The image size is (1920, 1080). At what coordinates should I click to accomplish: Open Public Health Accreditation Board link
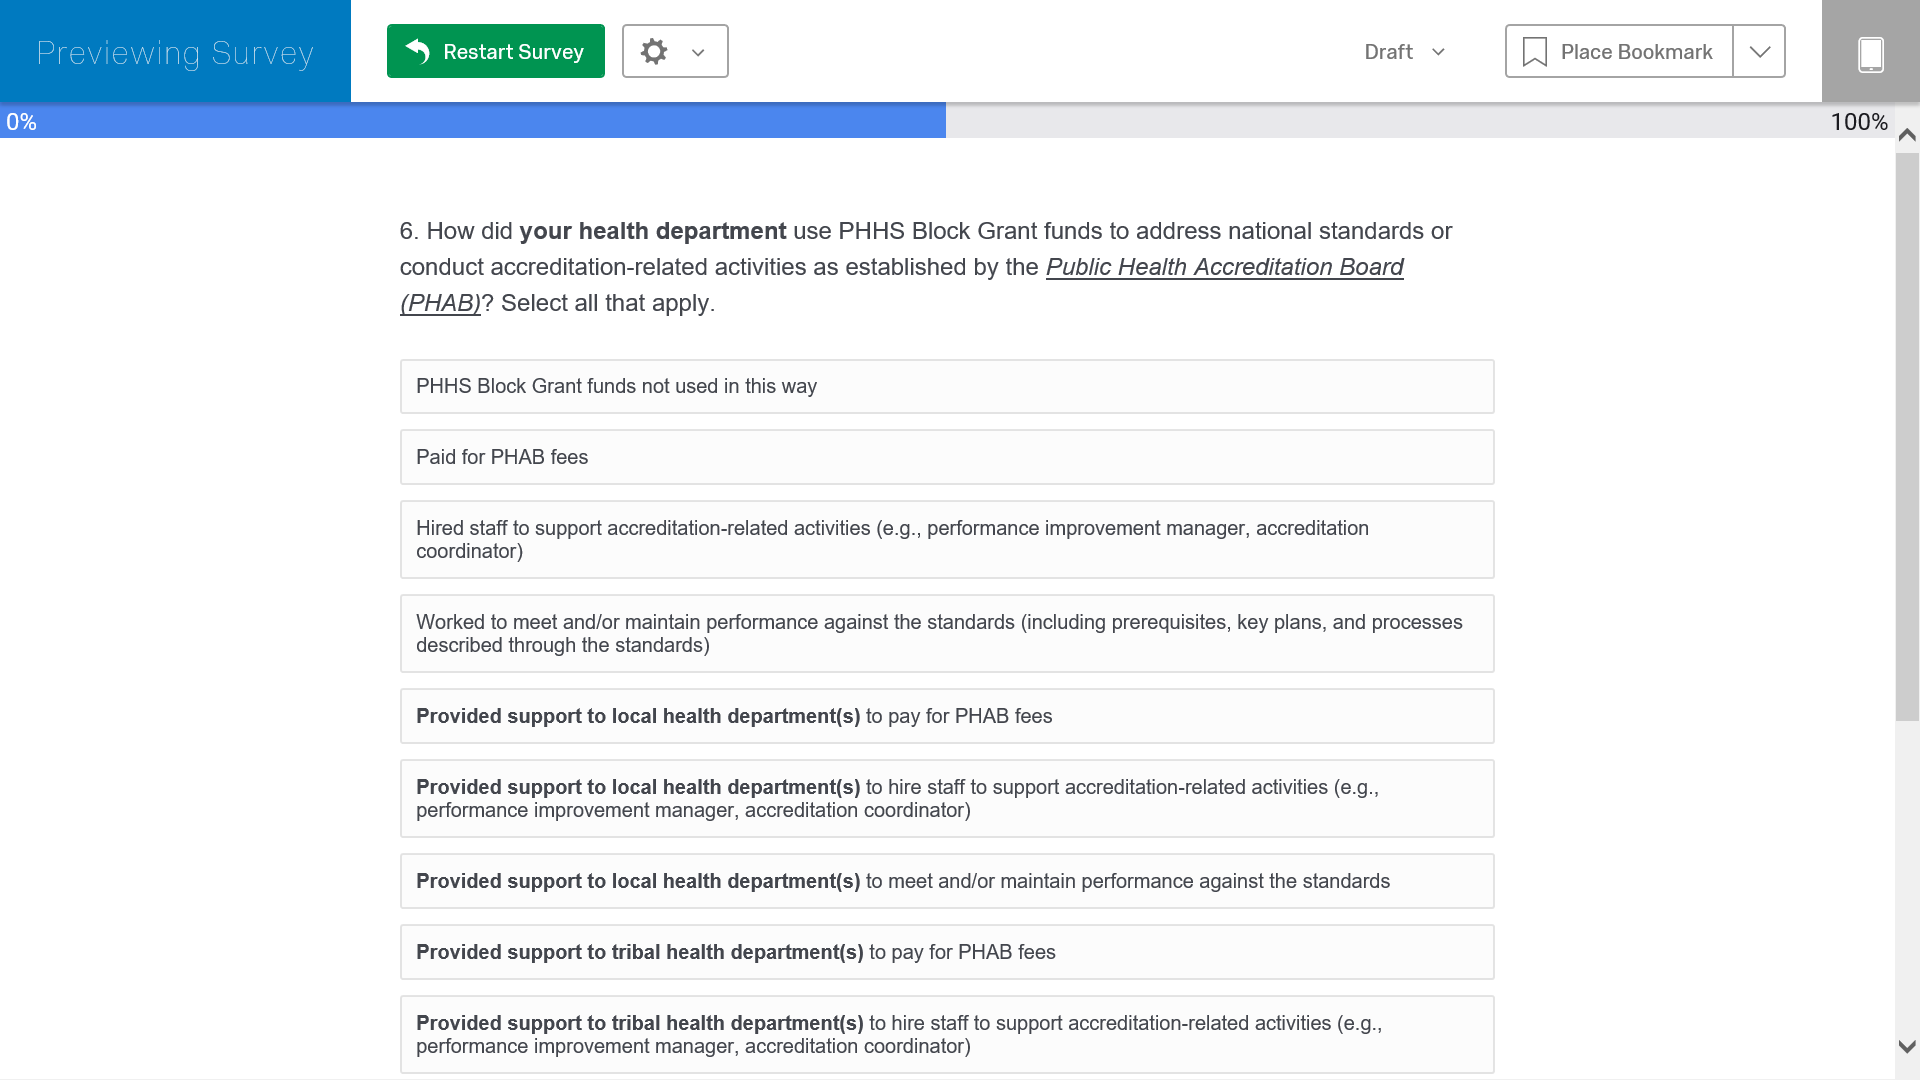coord(1224,267)
